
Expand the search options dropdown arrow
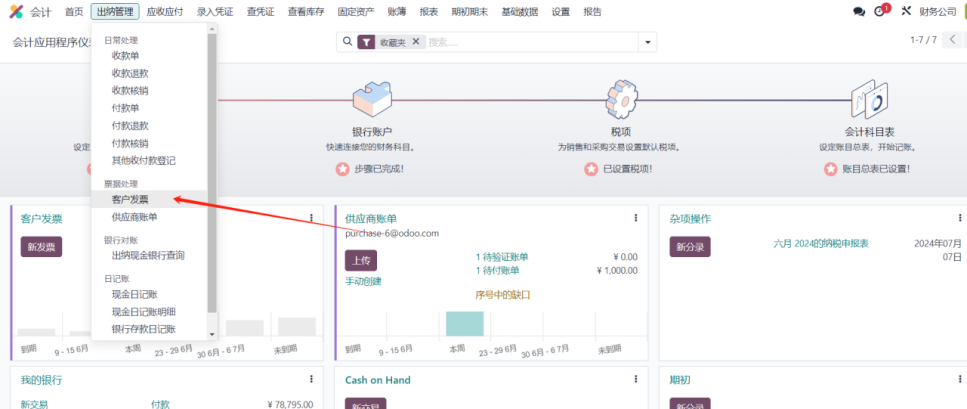tap(647, 42)
